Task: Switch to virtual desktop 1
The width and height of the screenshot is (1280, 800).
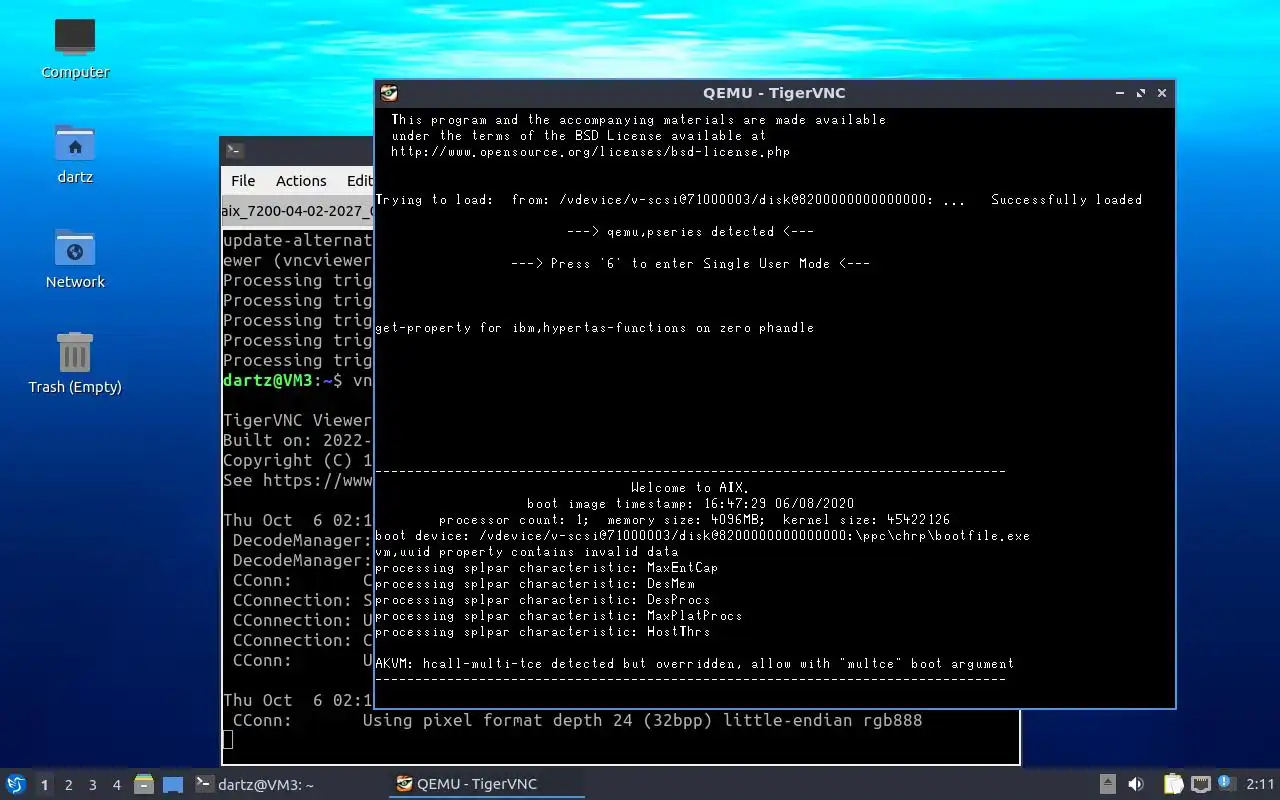Action: [x=44, y=785]
